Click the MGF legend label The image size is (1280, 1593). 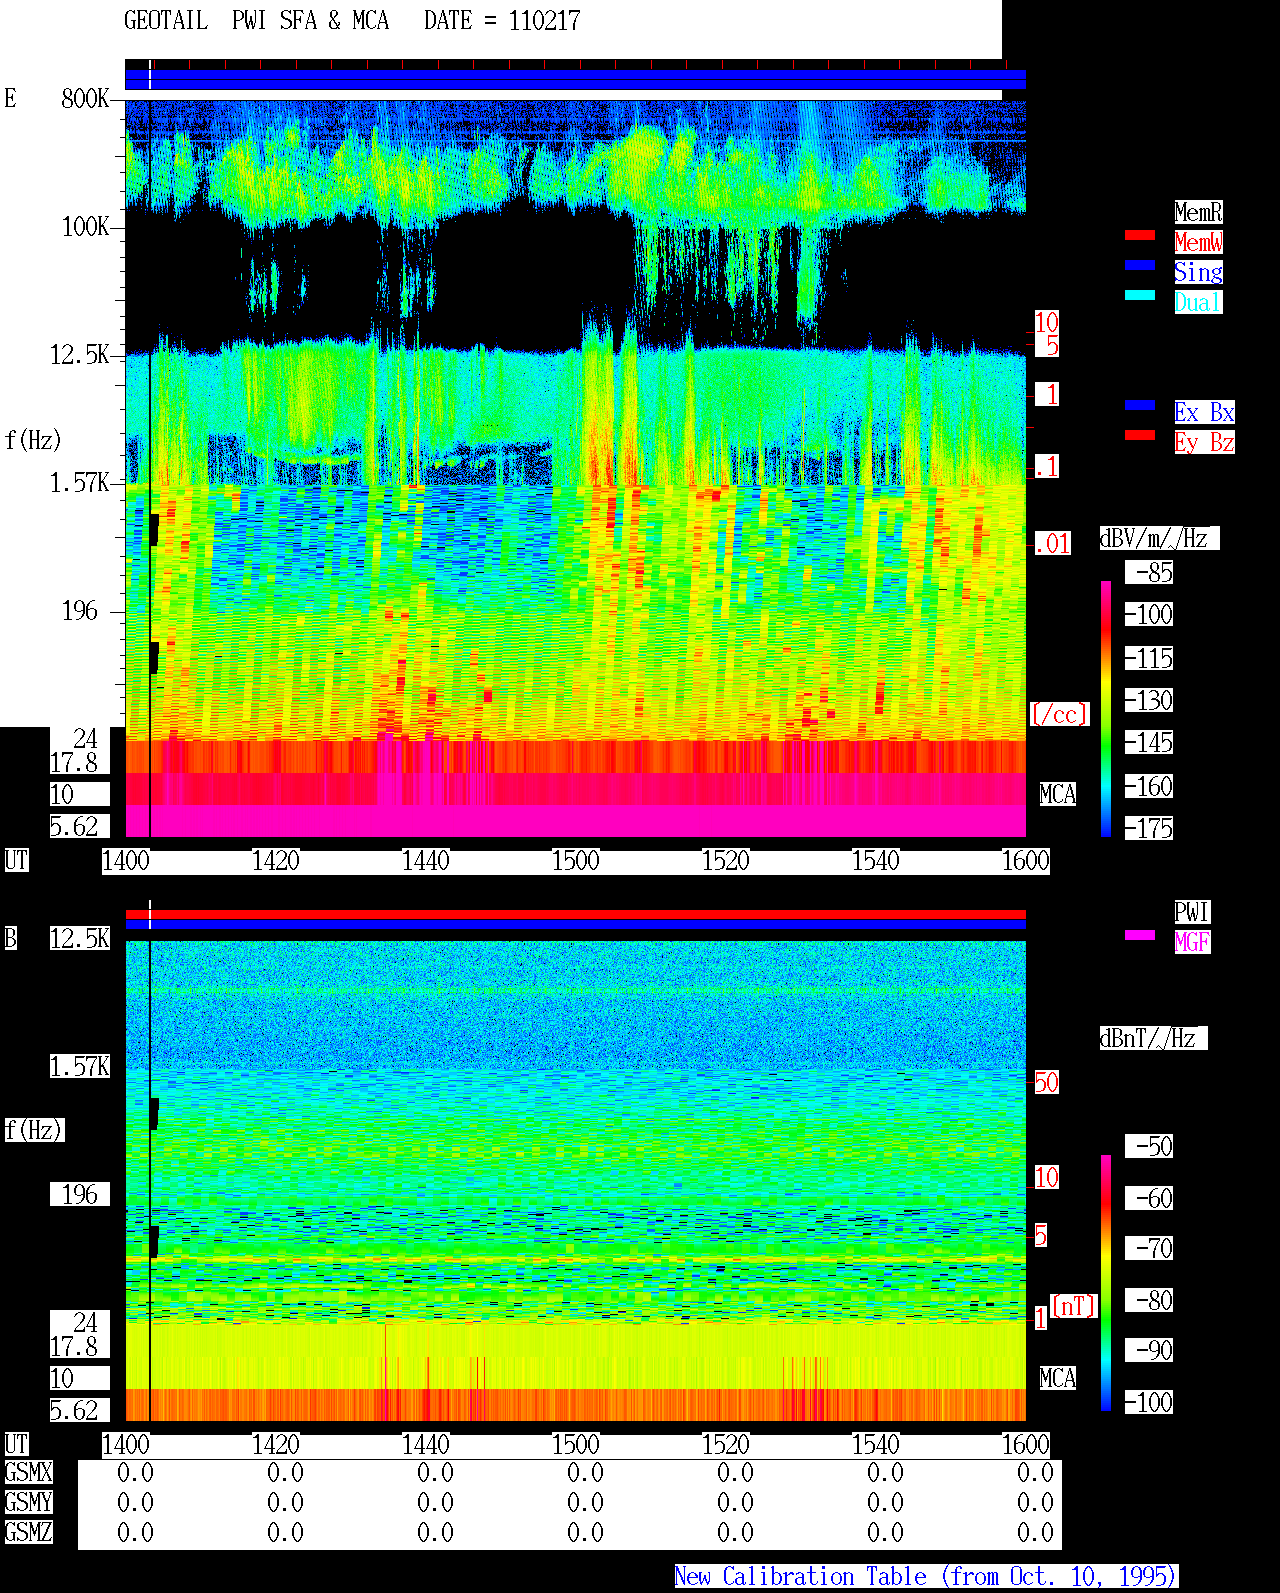pyautogui.click(x=1192, y=942)
